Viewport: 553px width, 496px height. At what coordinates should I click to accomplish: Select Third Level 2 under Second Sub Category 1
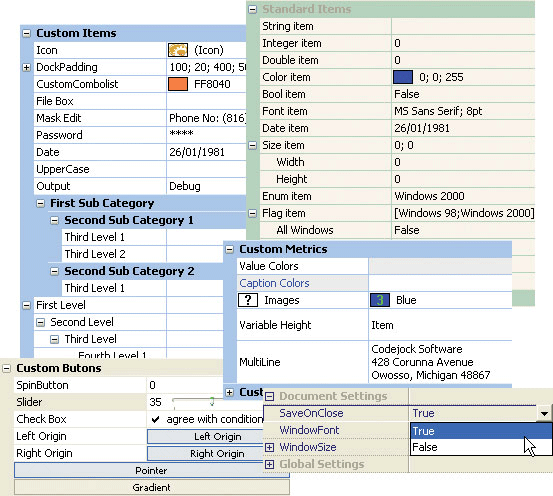coord(142,254)
